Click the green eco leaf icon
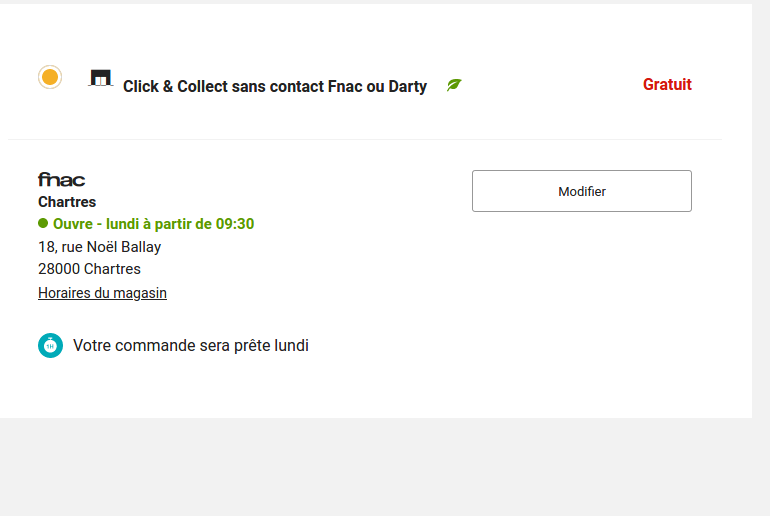 [454, 85]
